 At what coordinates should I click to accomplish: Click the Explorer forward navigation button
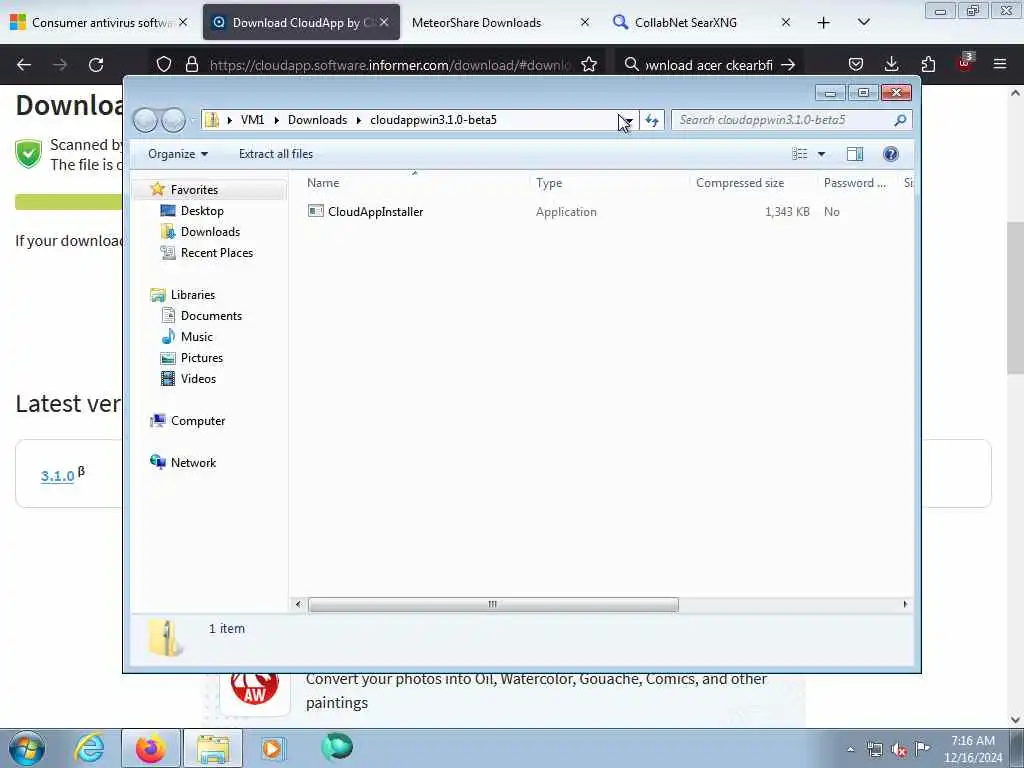(173, 120)
